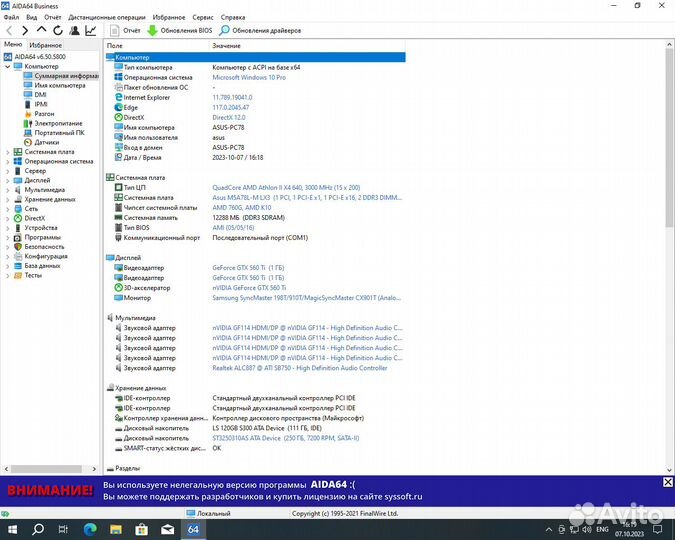Expand the Устройства tree node
The width and height of the screenshot is (675, 540).
[x=7, y=228]
